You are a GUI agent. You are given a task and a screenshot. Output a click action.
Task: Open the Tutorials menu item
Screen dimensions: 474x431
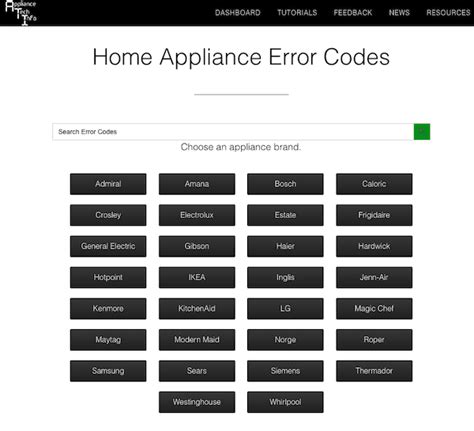[297, 13]
